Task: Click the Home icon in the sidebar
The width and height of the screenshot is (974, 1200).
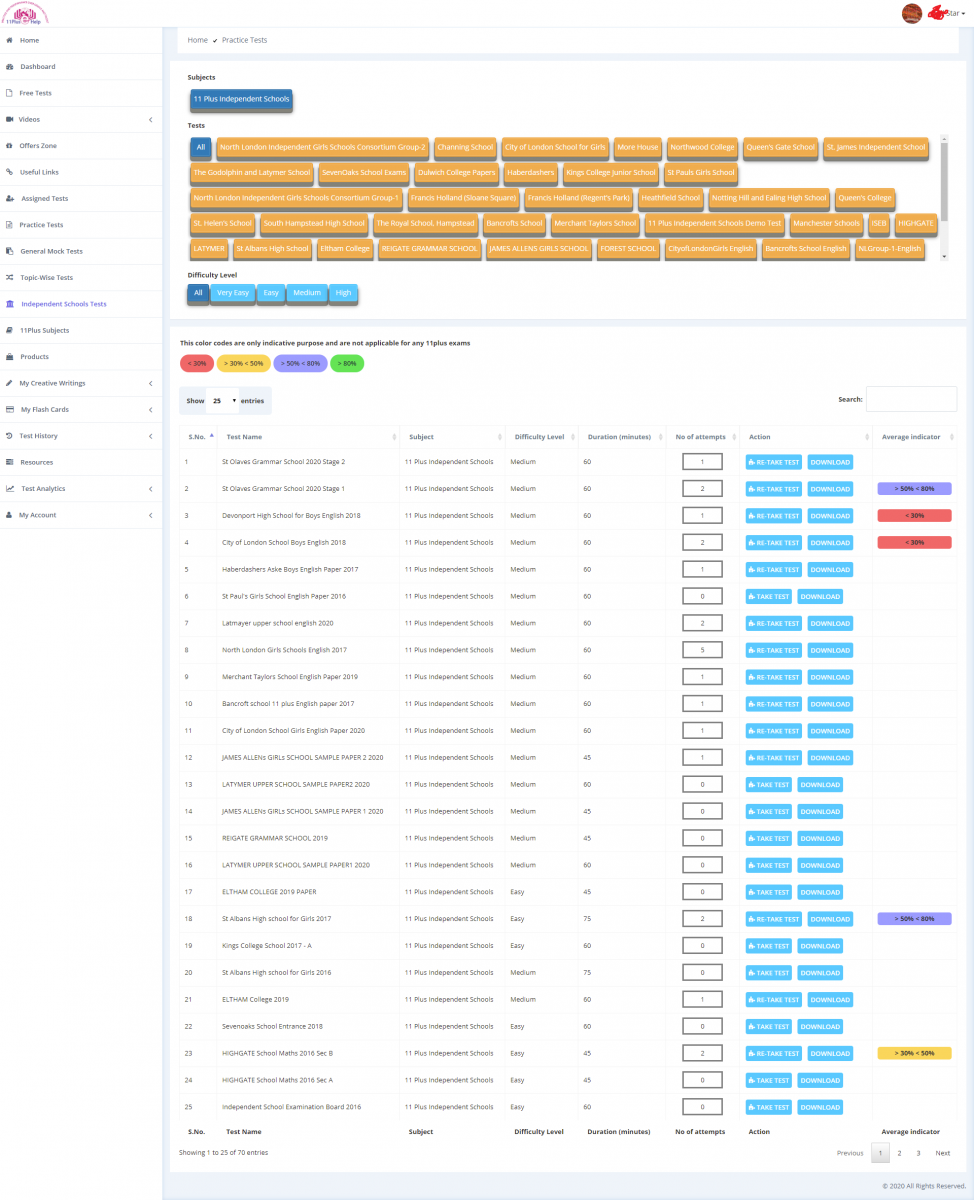Action: click(x=10, y=40)
